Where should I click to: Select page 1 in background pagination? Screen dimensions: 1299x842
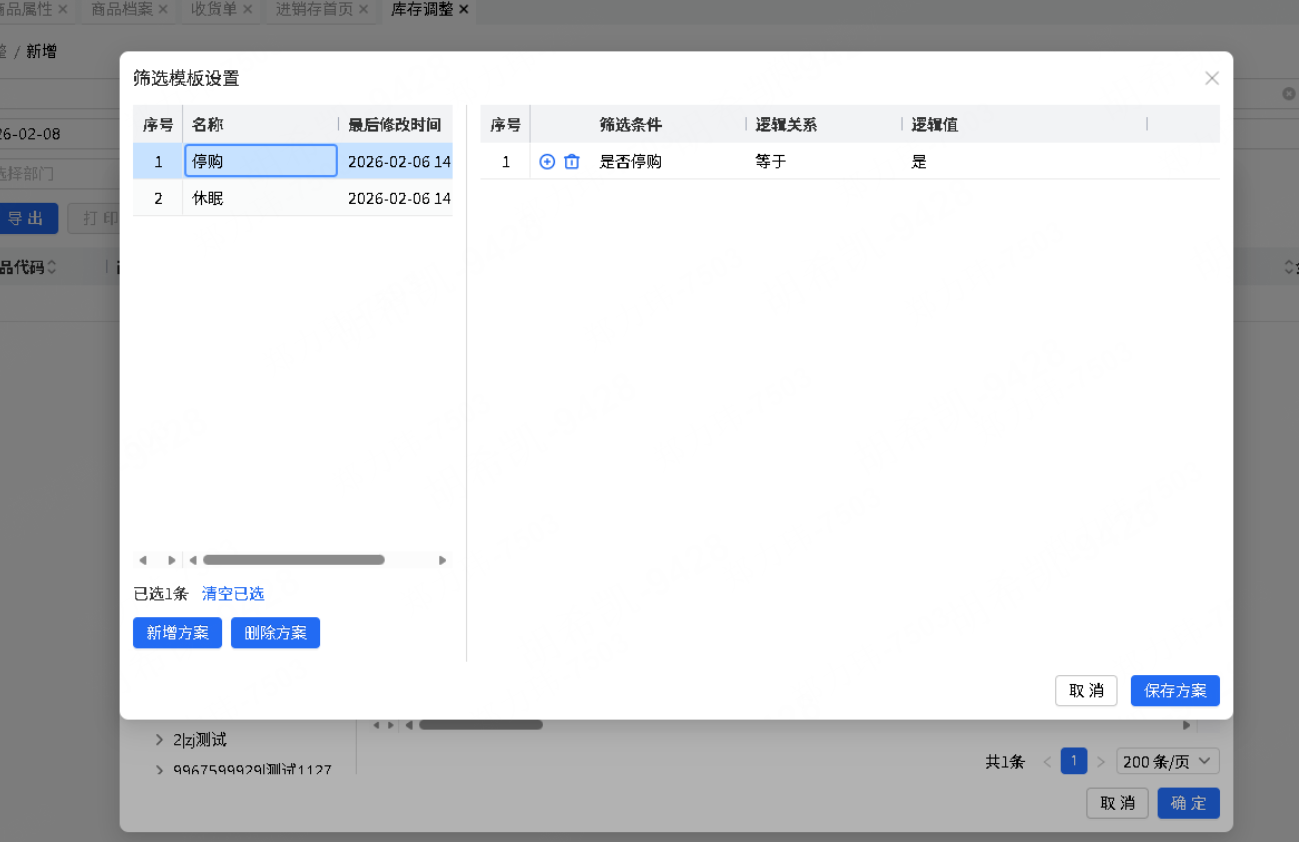point(1073,762)
